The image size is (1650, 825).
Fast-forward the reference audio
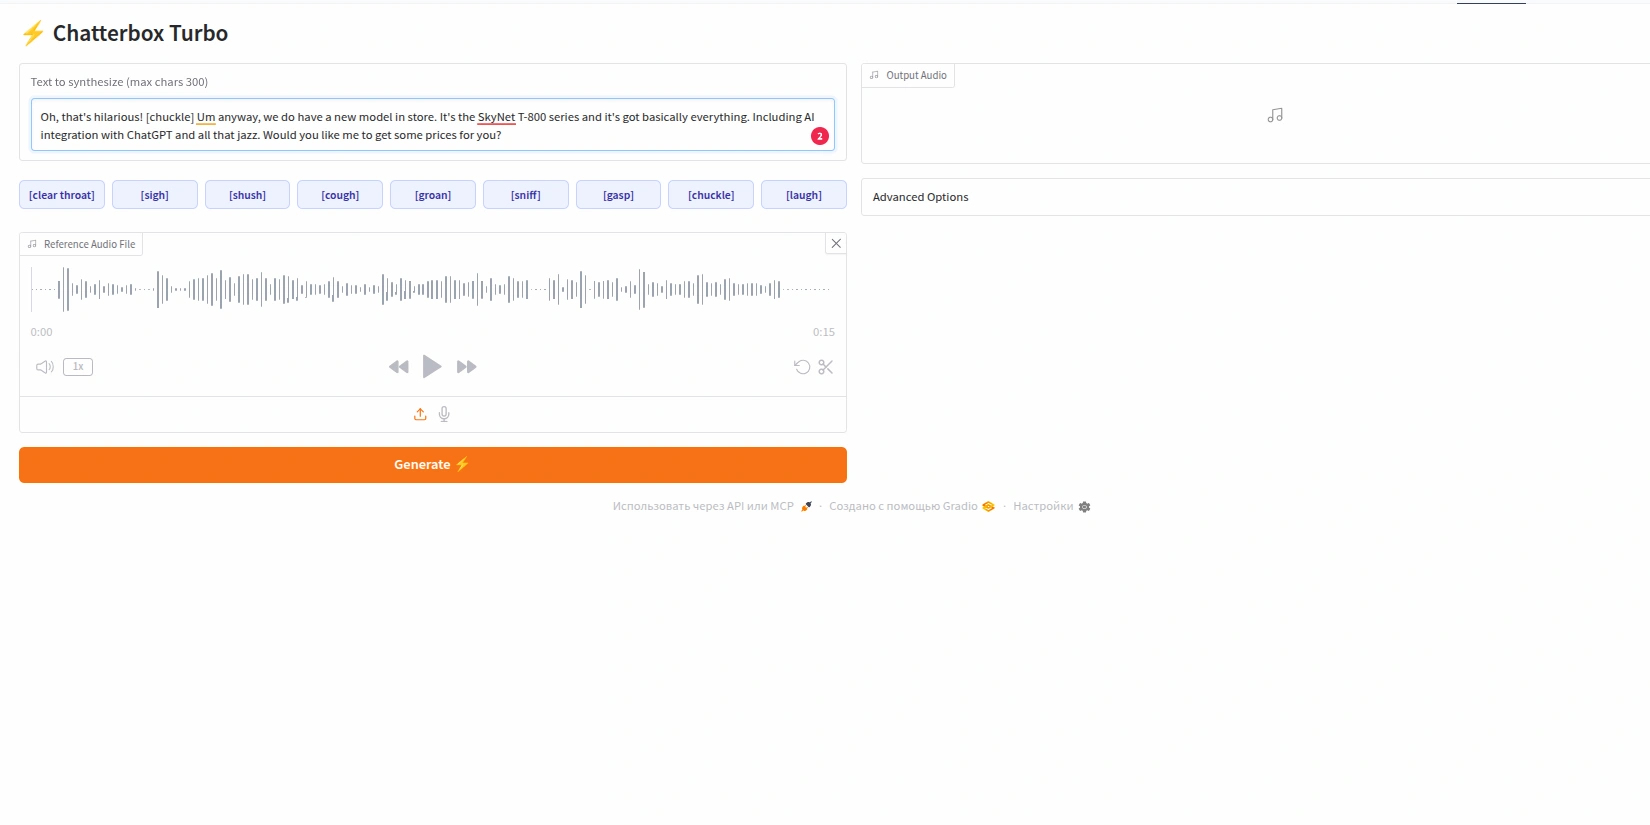[x=466, y=367]
